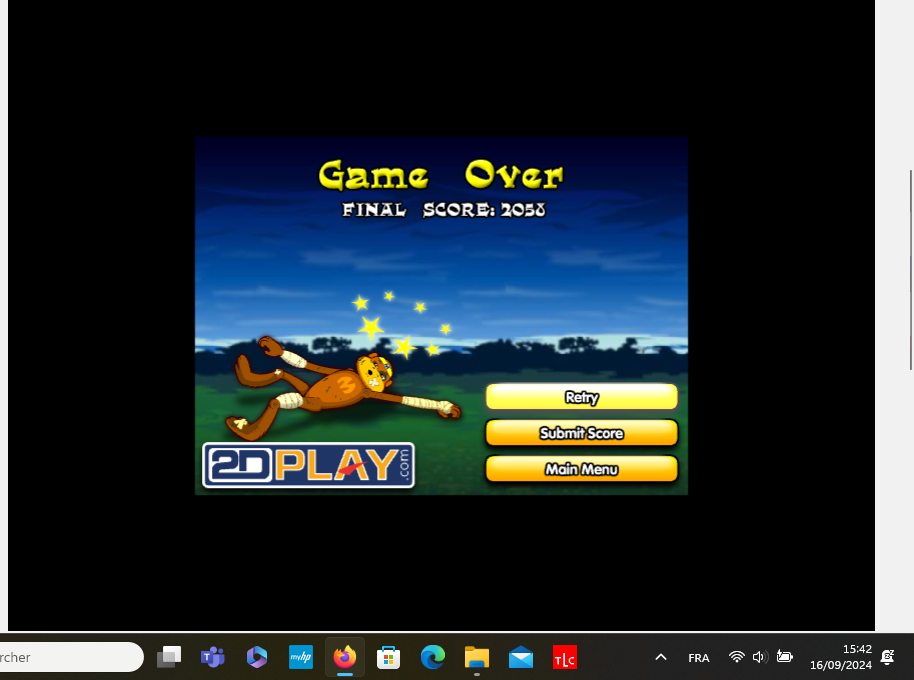Open the Copilot app icon
This screenshot has height=680, width=914.
(x=257, y=657)
